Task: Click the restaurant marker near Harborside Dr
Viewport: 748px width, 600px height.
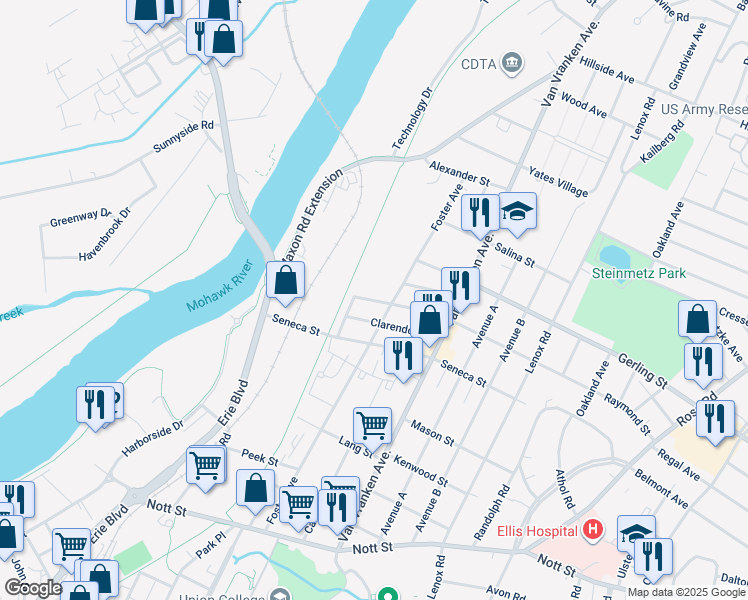Action: 95,407
